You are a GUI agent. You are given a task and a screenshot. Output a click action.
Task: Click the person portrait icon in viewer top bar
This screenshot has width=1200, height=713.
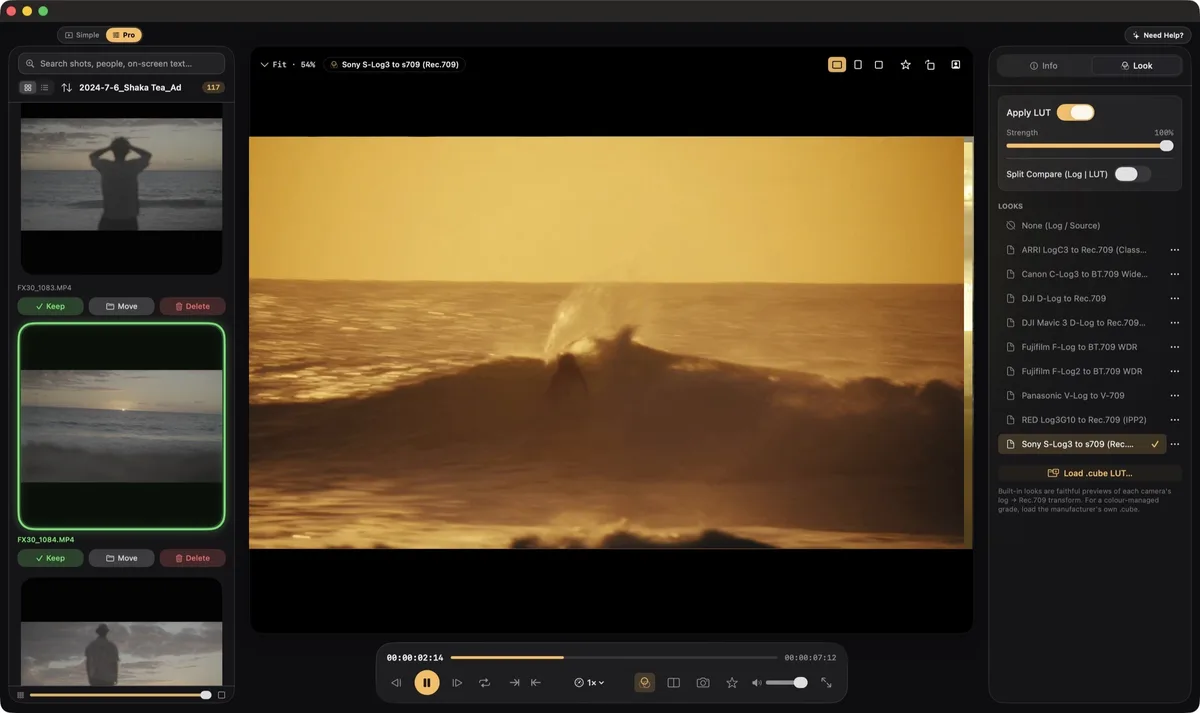point(956,65)
